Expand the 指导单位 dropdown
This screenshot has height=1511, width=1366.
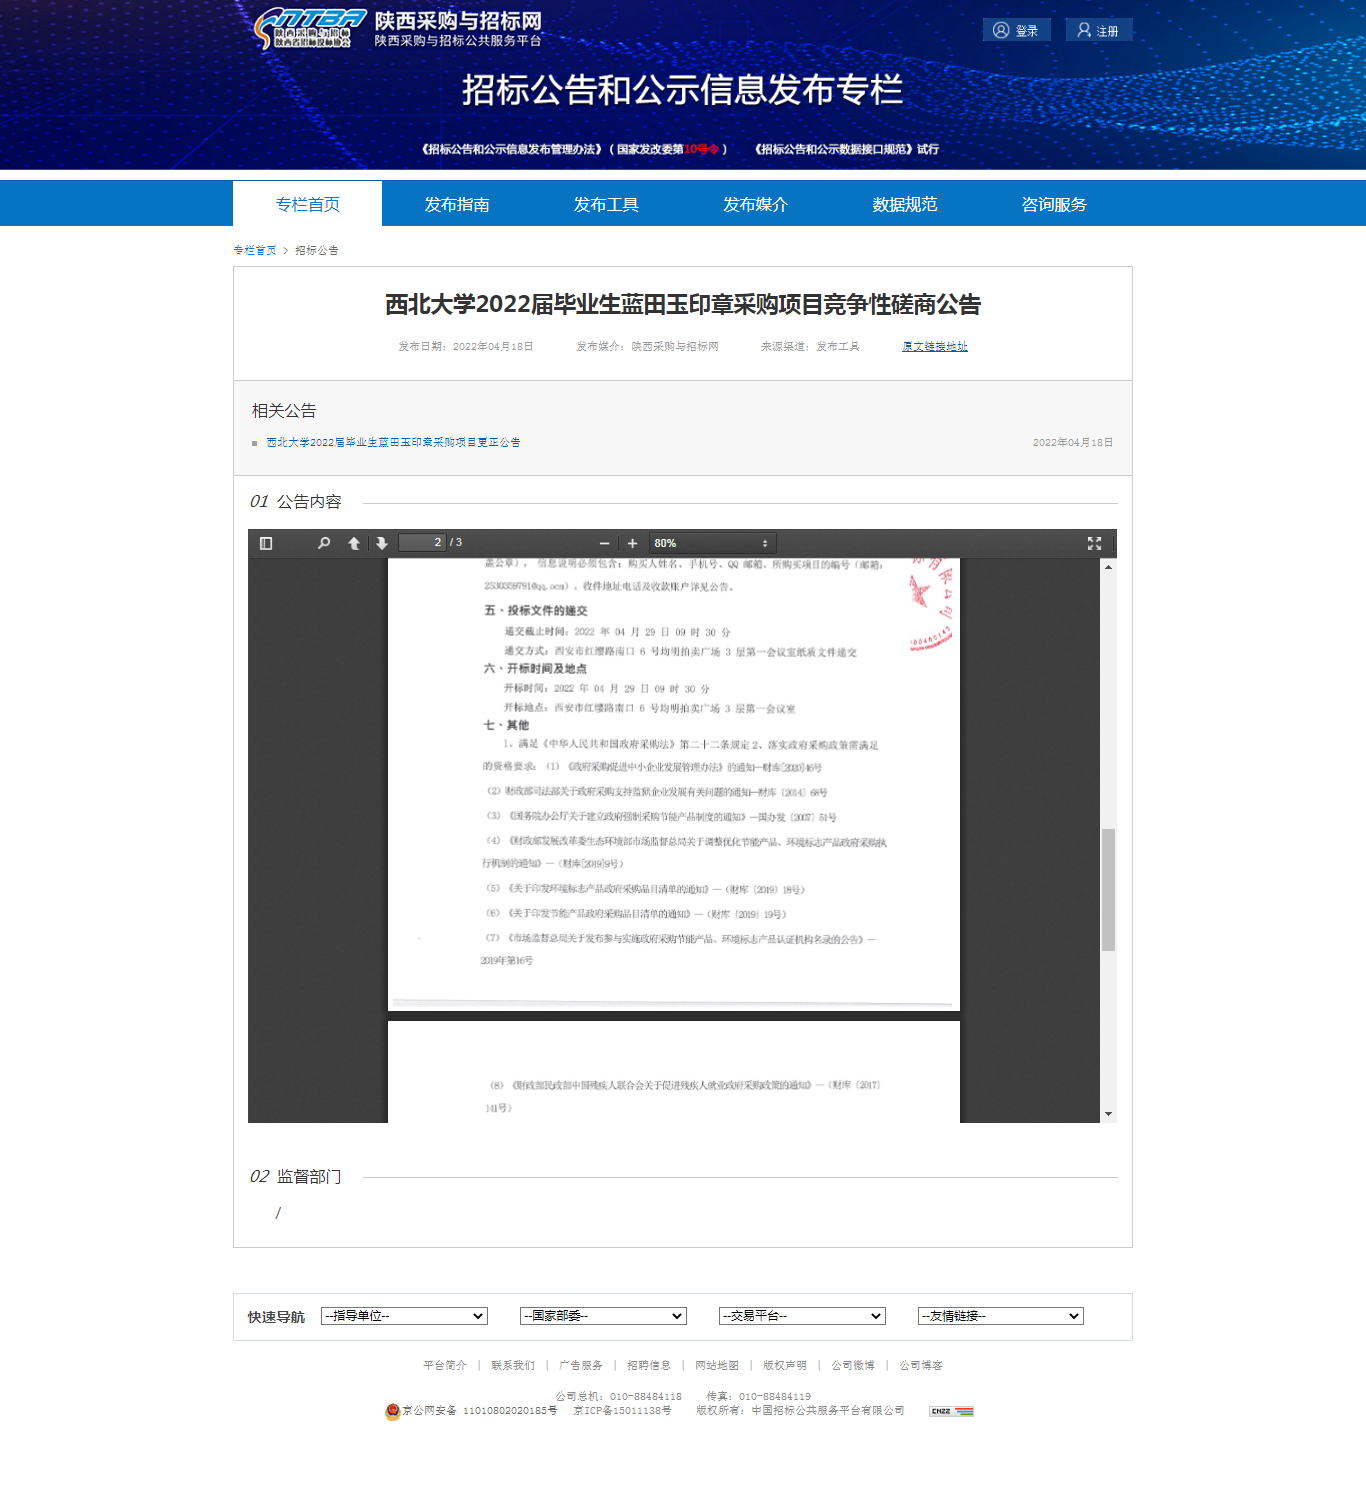tap(404, 1316)
